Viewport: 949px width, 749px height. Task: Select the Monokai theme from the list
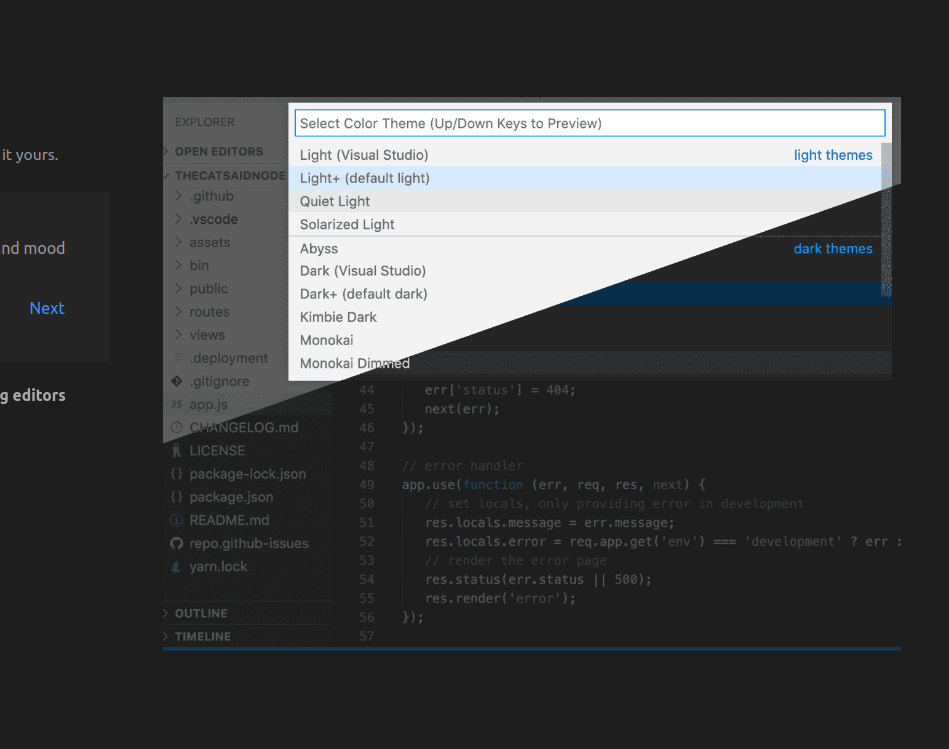click(330, 339)
